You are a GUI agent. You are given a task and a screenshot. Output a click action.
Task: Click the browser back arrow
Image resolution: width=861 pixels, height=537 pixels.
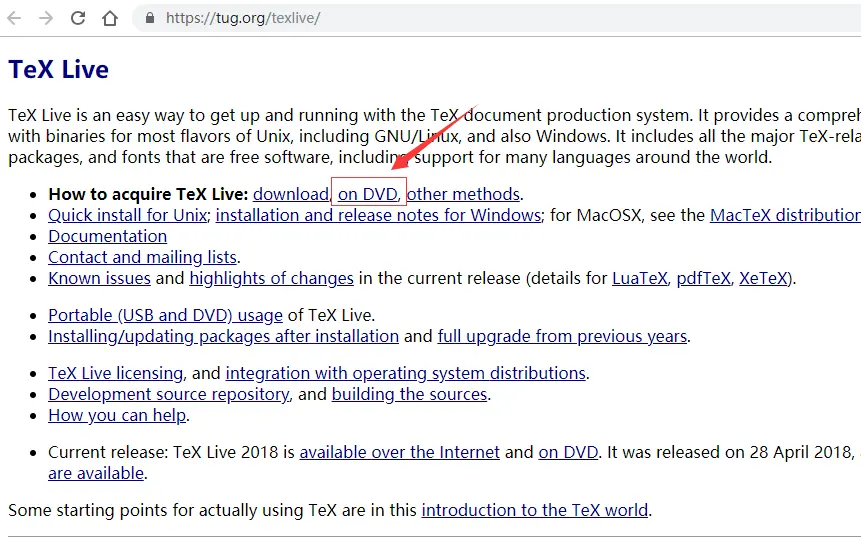[x=14, y=18]
